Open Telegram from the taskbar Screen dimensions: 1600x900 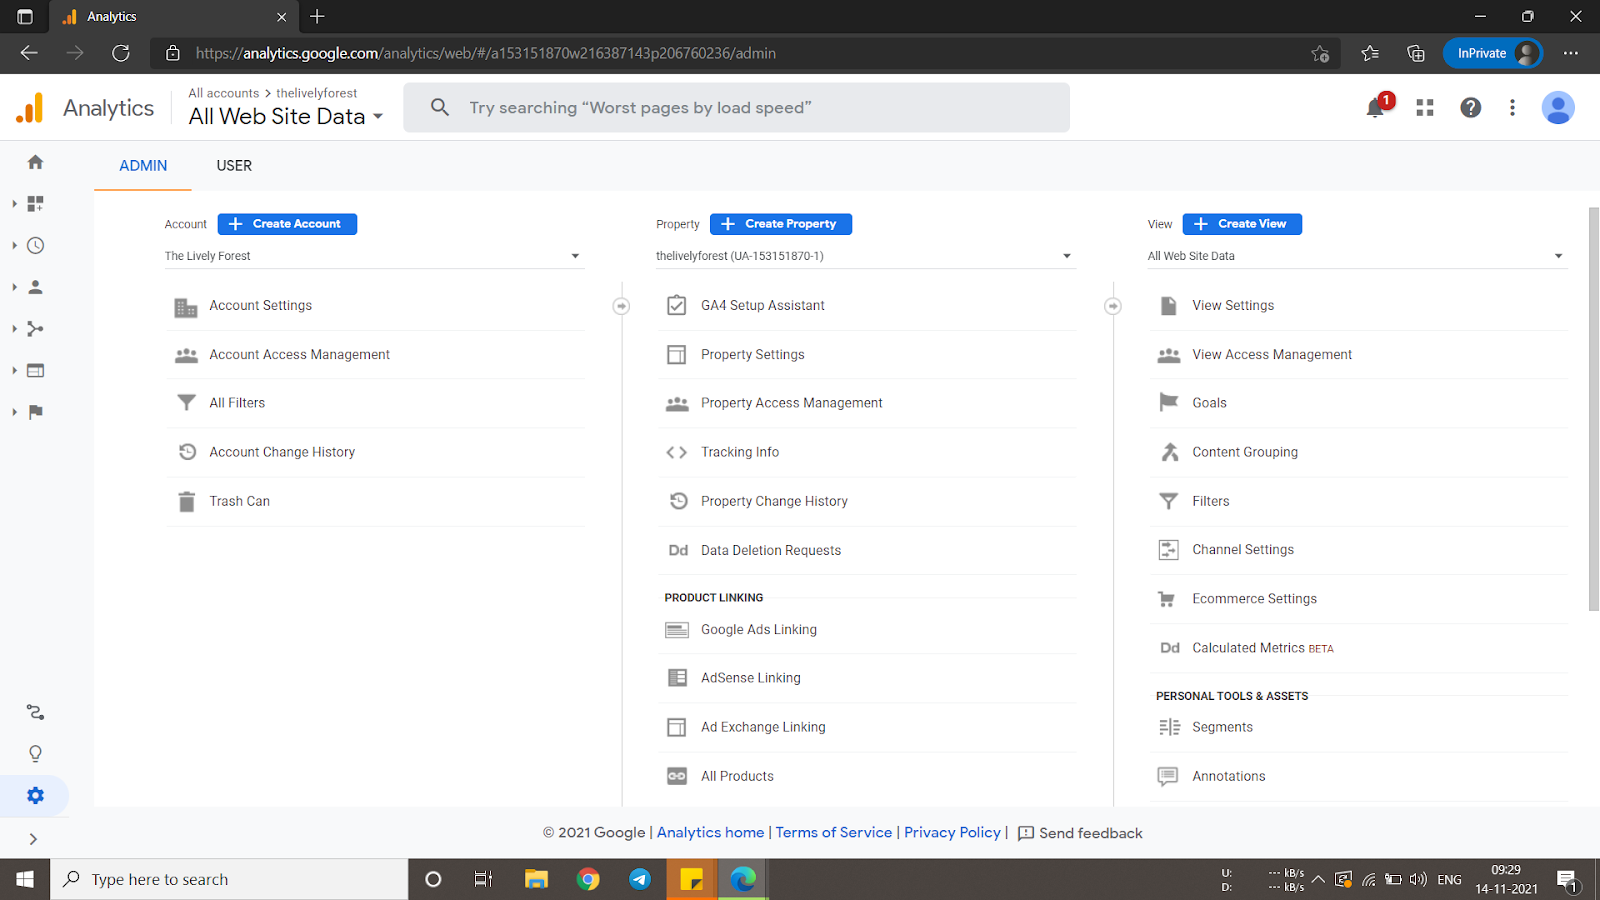click(640, 879)
